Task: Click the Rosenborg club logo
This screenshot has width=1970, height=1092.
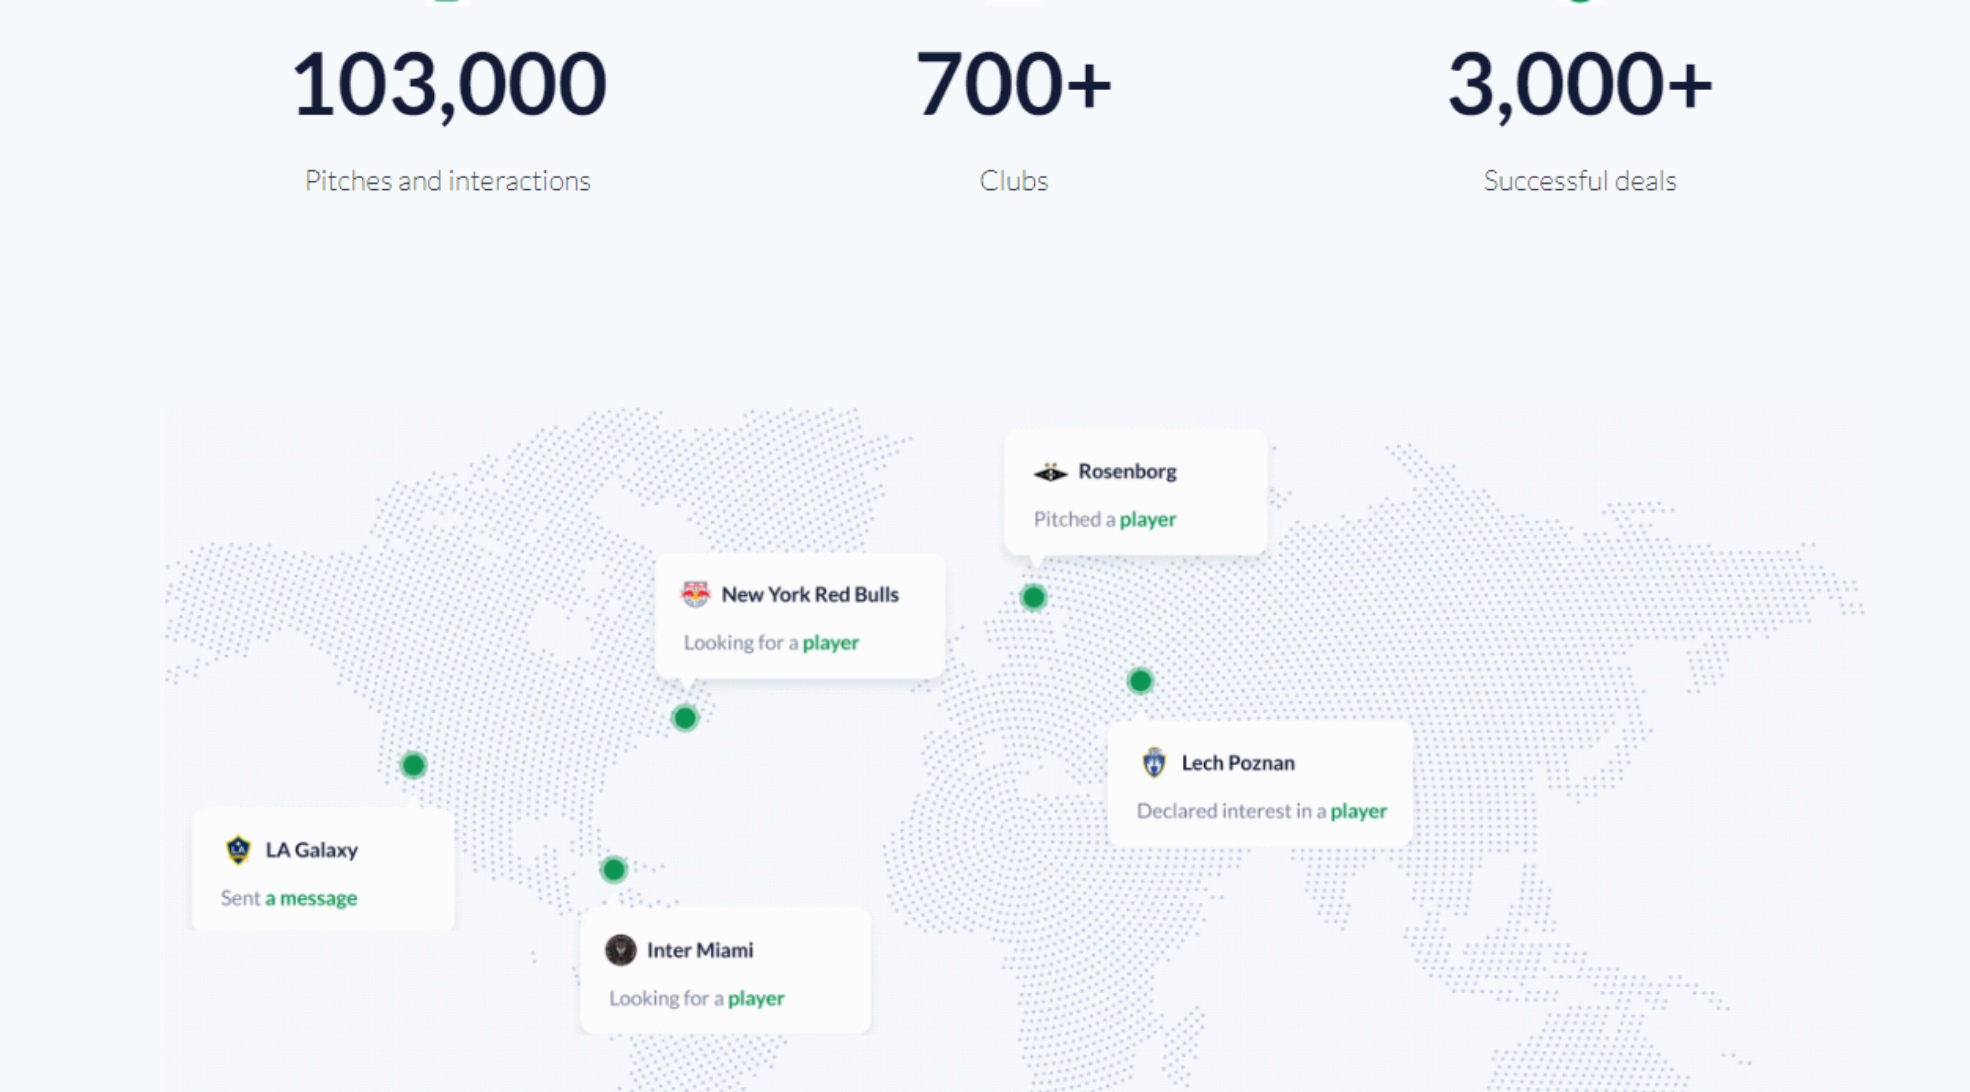Action: (1050, 471)
